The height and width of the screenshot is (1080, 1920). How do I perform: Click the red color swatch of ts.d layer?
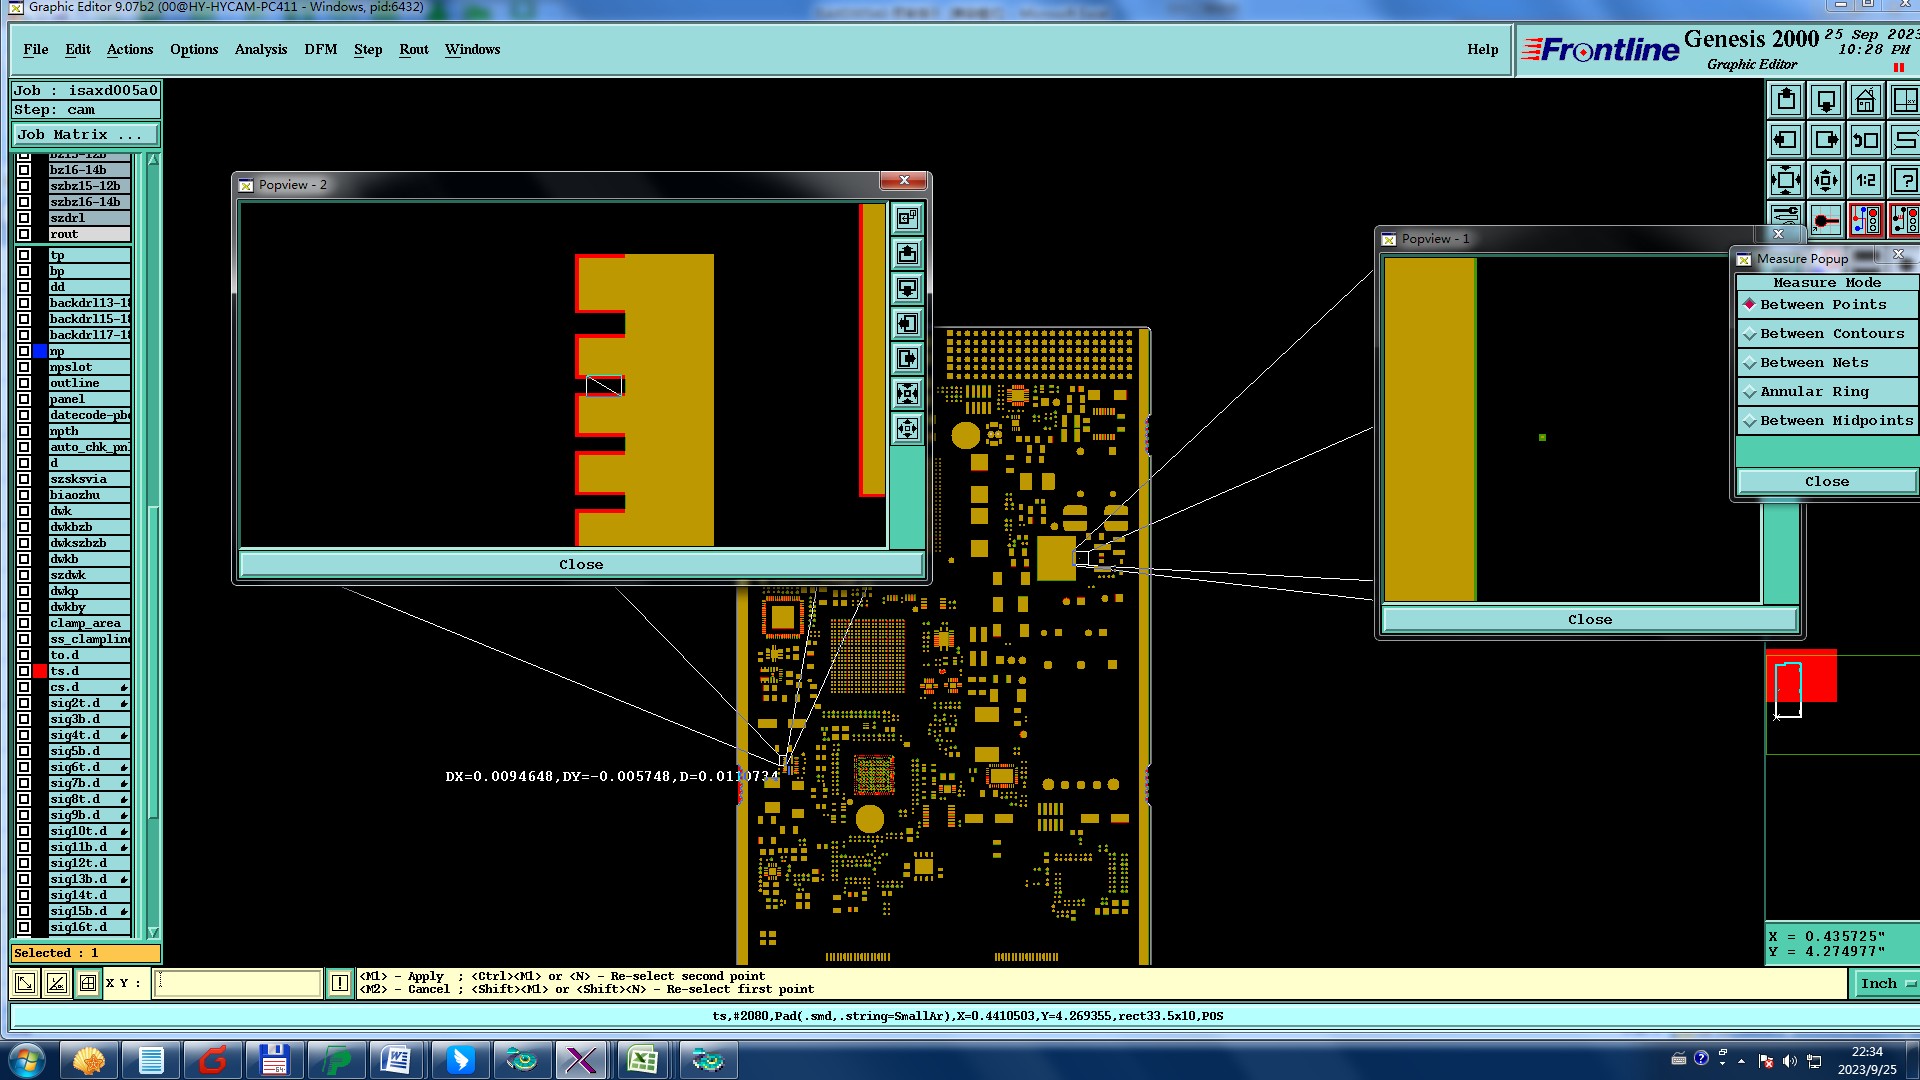coord(40,671)
